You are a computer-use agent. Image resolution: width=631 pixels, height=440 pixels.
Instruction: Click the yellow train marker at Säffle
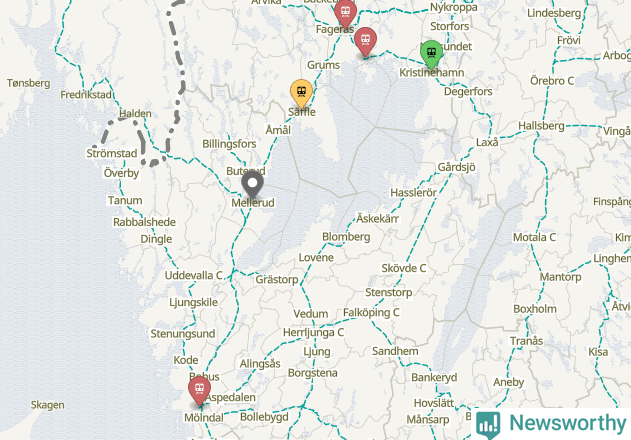tap(301, 93)
